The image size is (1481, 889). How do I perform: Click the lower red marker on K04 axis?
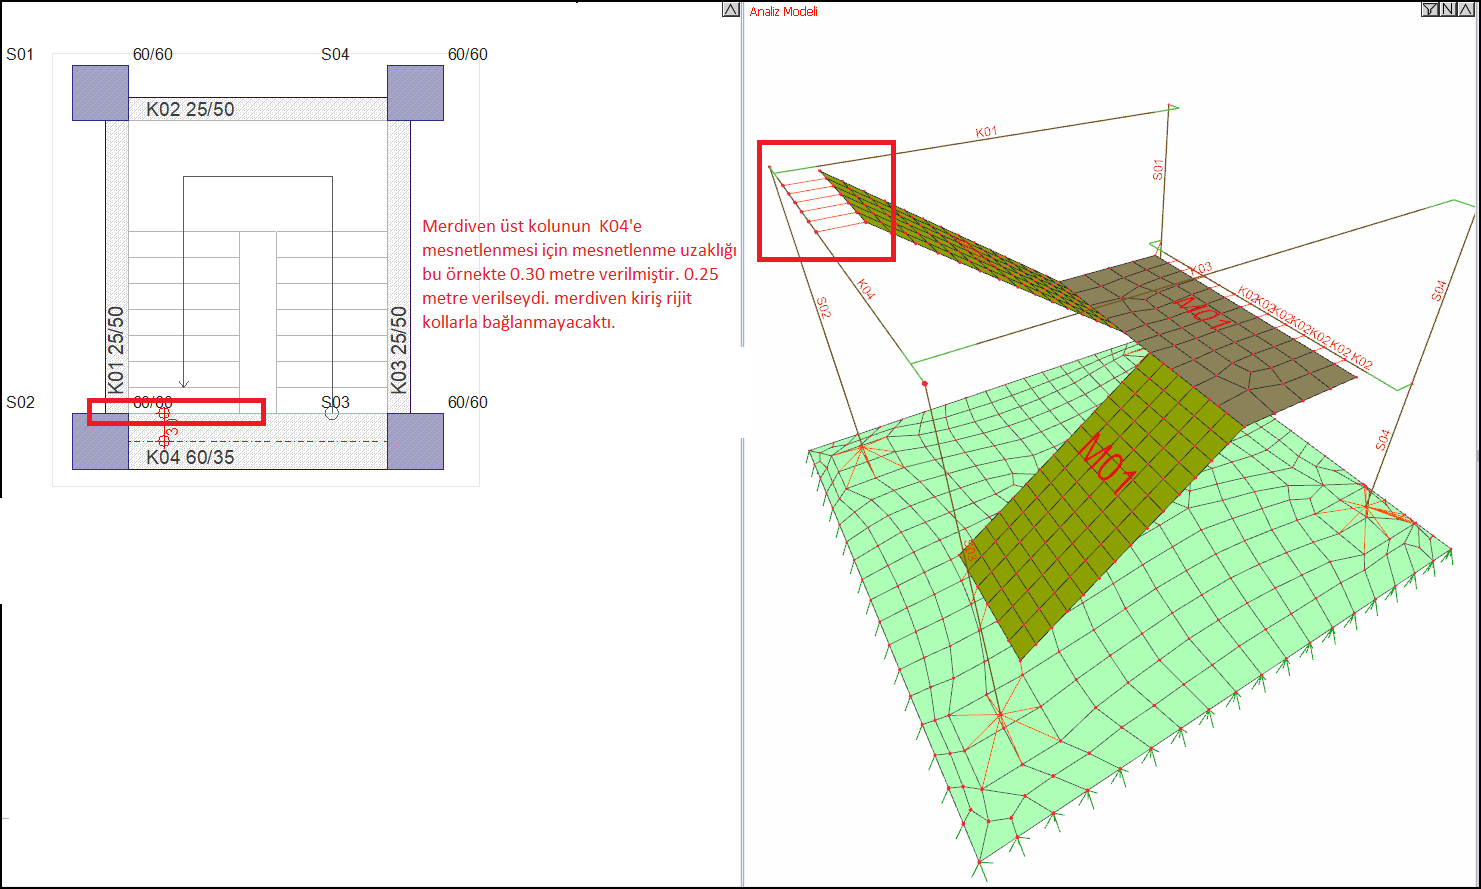164,441
